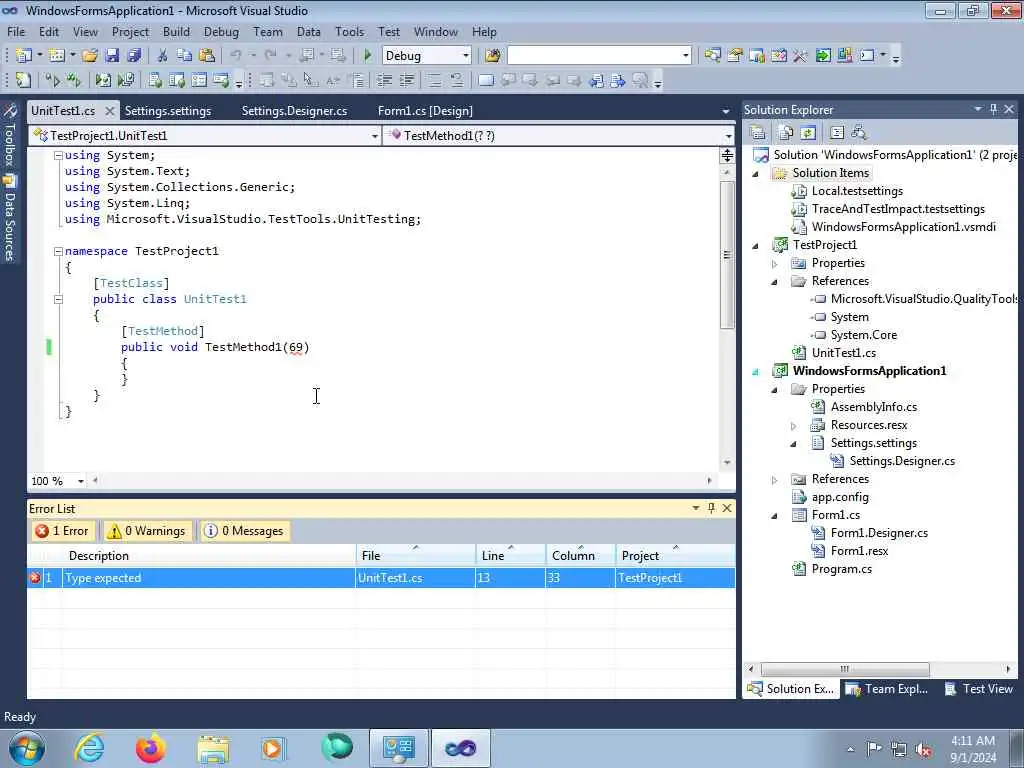Screen dimensions: 1024x768
Task: Close the UnitTest1.cs tab
Action: [110, 111]
